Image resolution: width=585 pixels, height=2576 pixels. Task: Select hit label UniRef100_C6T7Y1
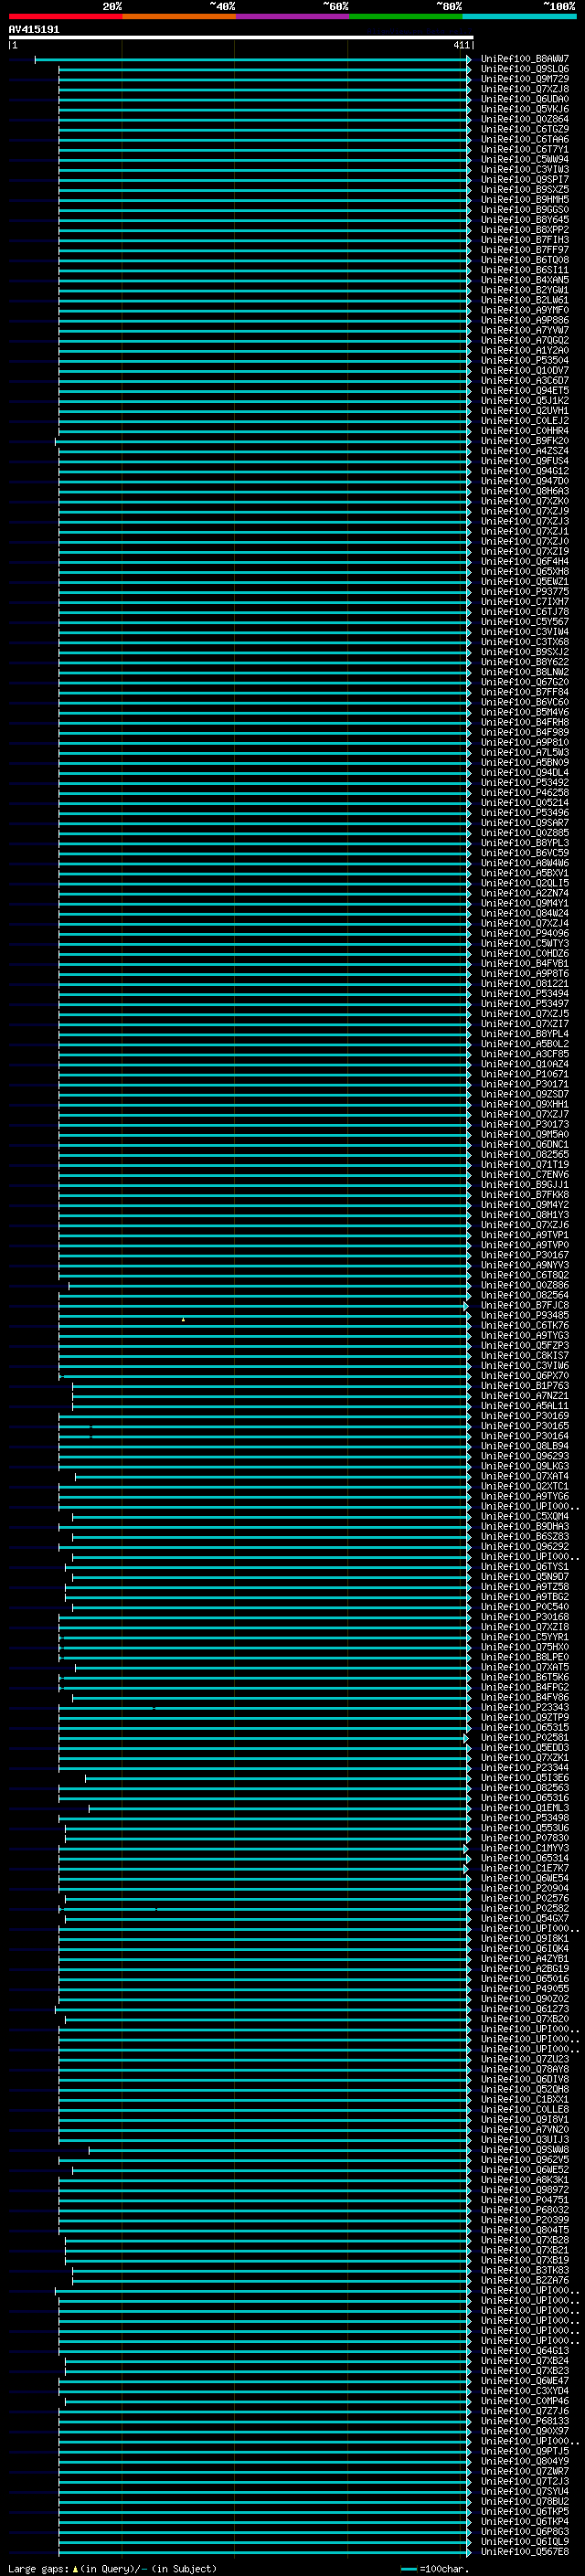(525, 149)
